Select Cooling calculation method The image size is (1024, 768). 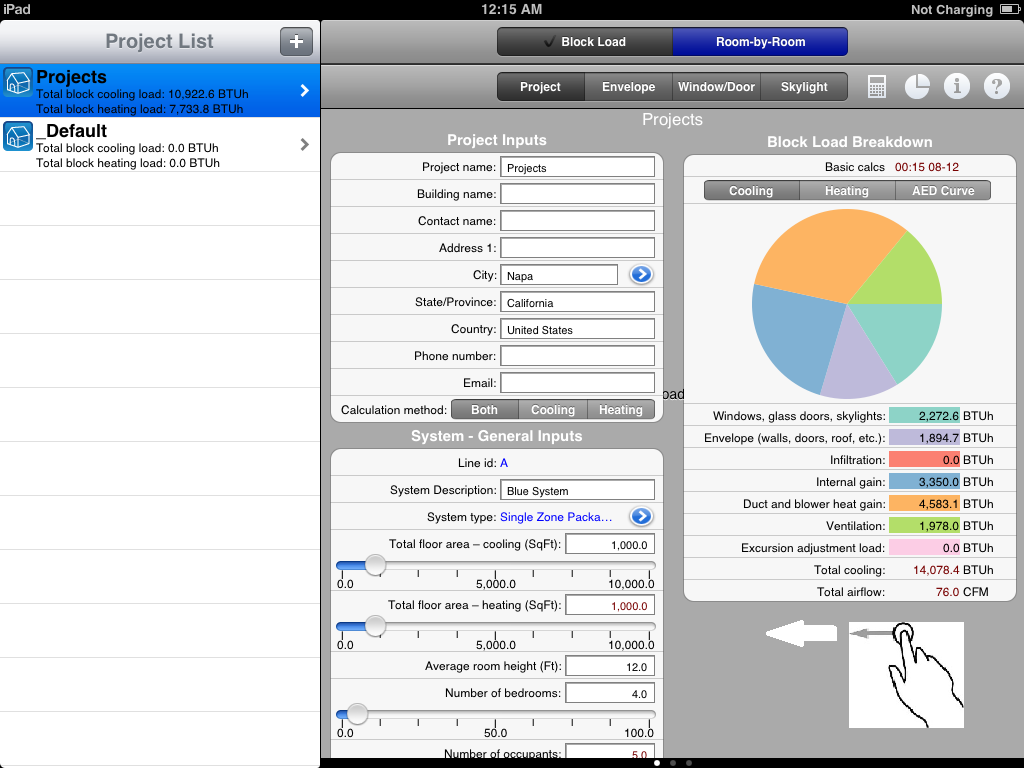point(552,409)
